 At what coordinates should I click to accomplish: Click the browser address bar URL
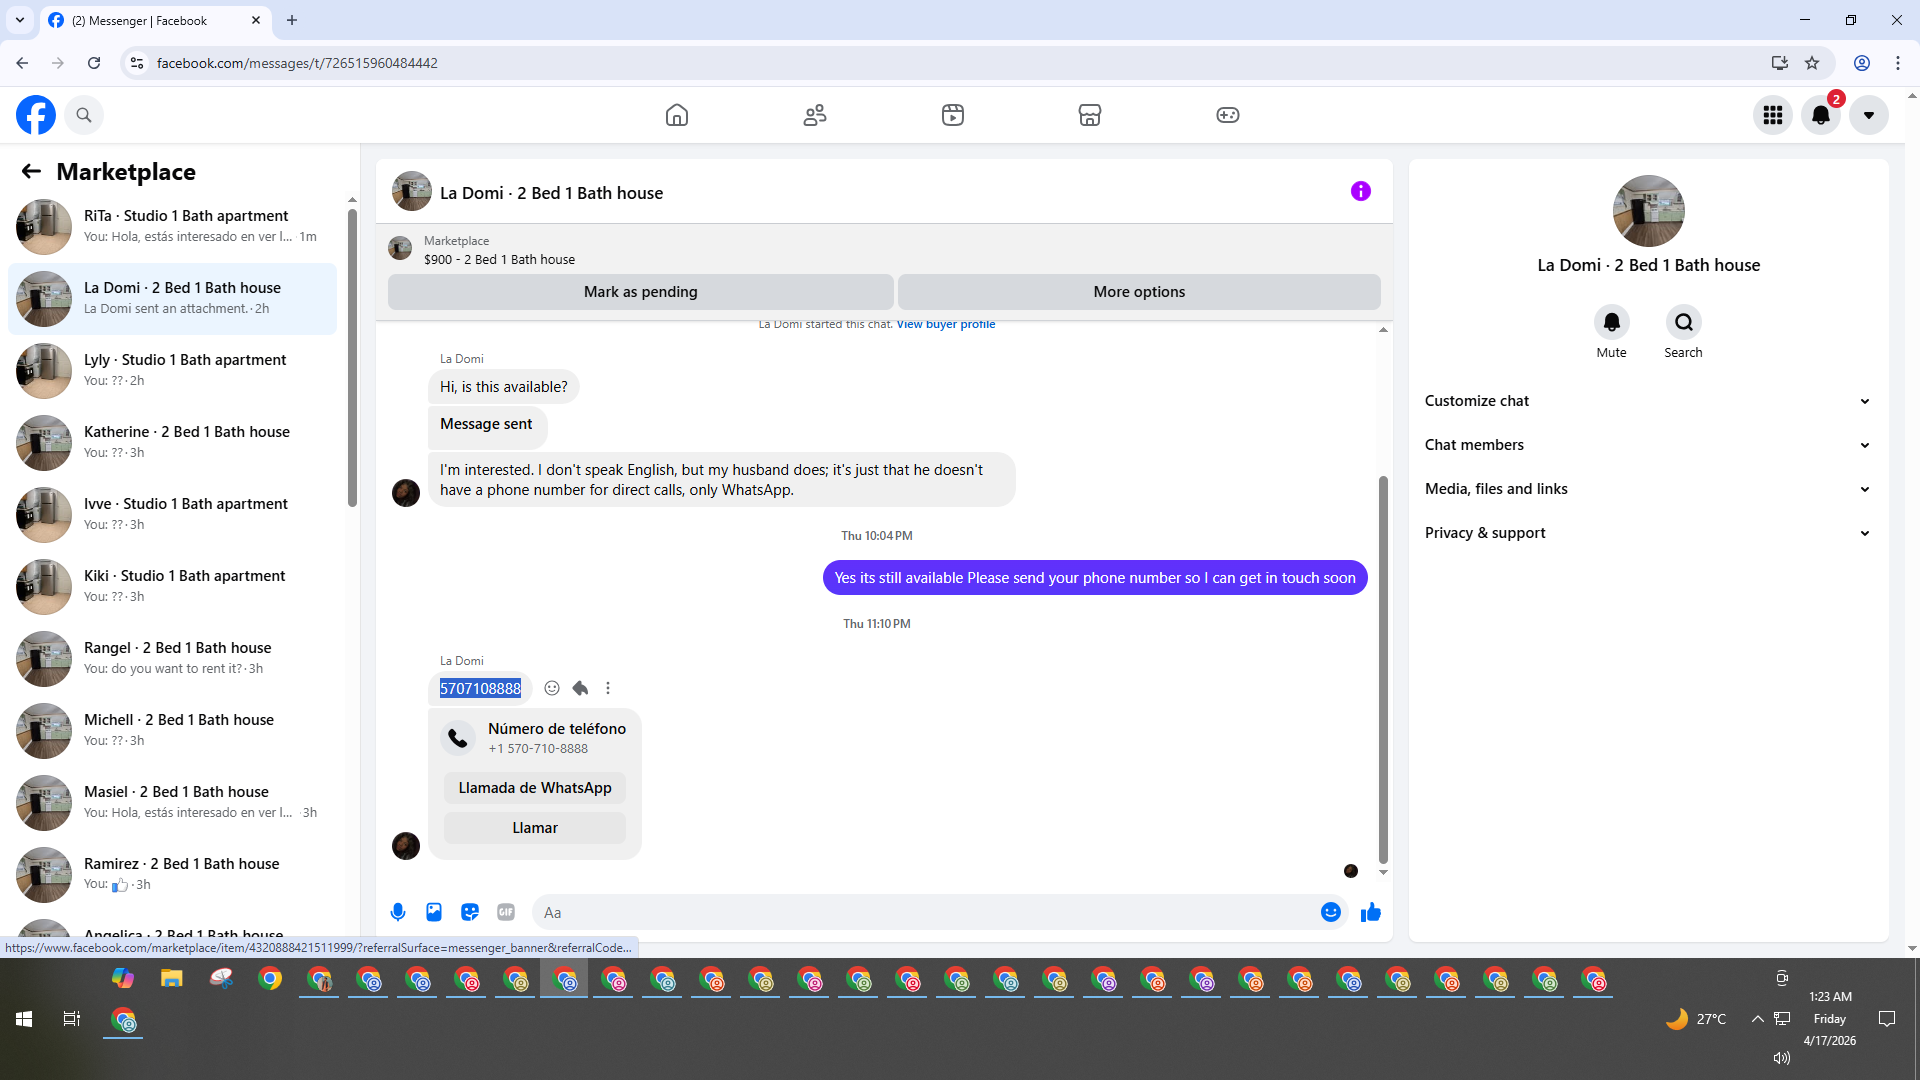click(297, 63)
